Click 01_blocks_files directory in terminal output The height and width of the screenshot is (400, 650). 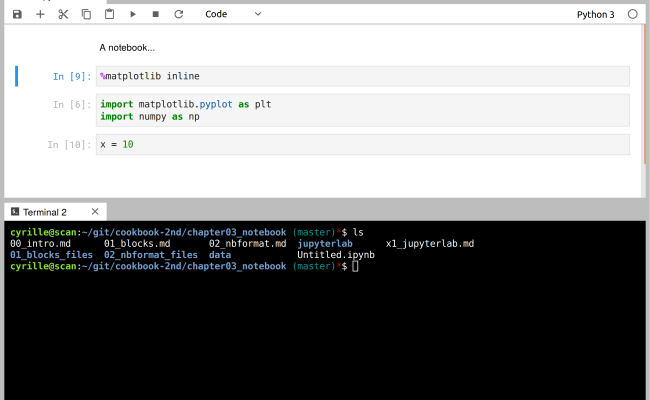(x=51, y=255)
